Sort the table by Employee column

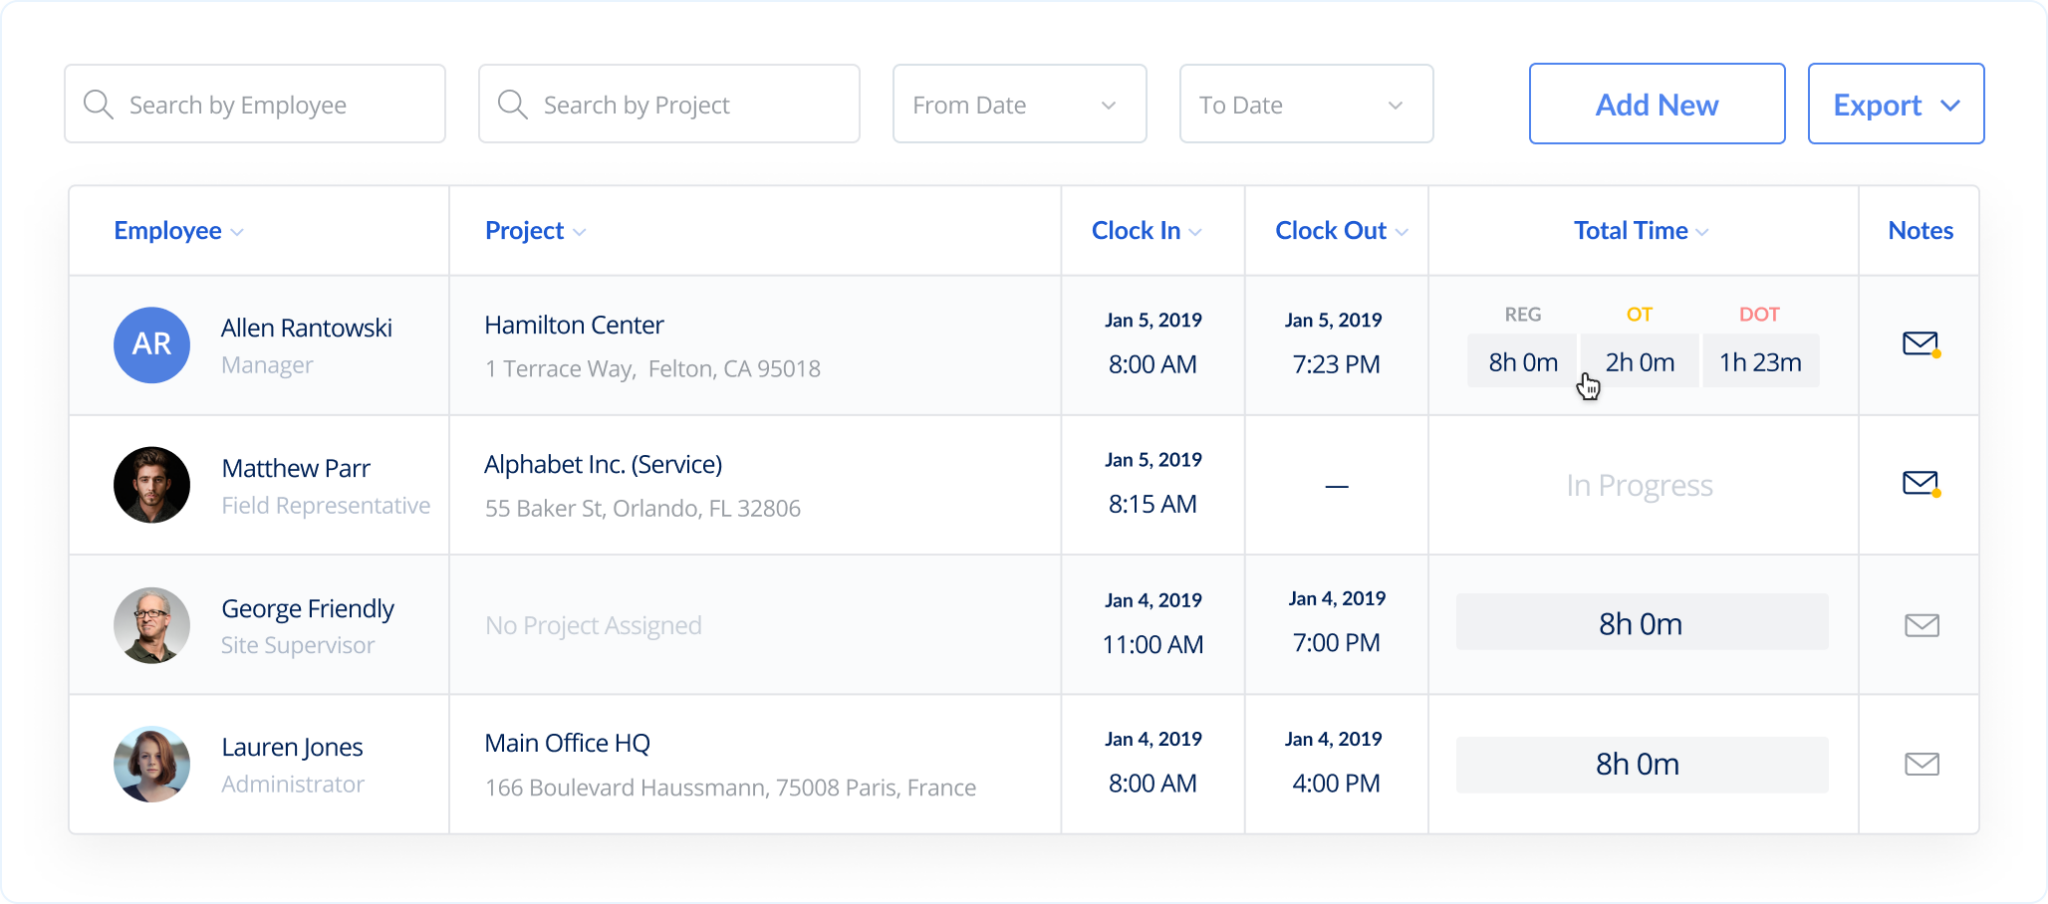point(168,230)
